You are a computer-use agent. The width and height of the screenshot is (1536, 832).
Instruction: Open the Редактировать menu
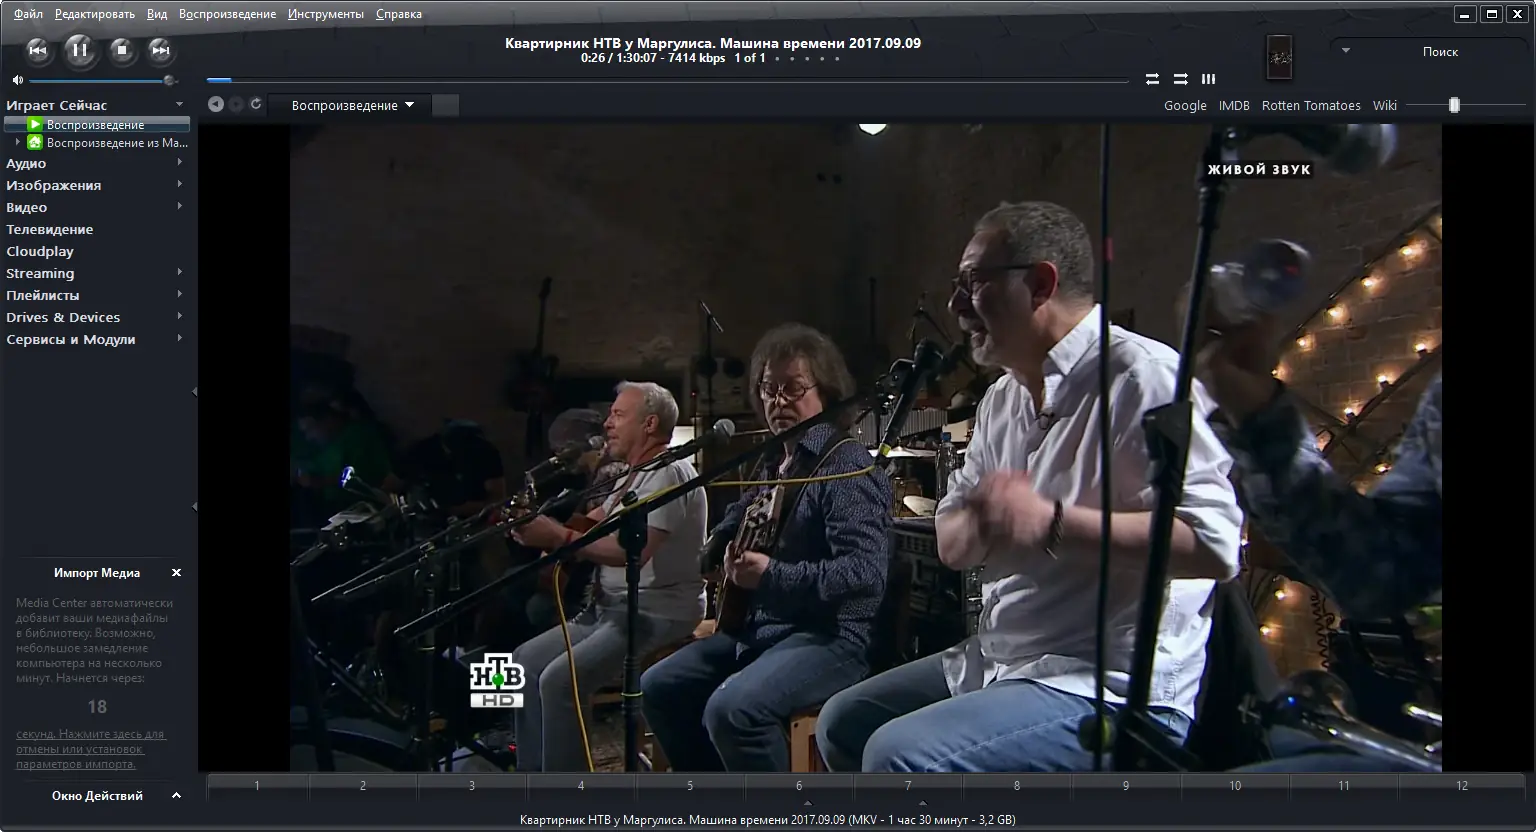pyautogui.click(x=95, y=14)
